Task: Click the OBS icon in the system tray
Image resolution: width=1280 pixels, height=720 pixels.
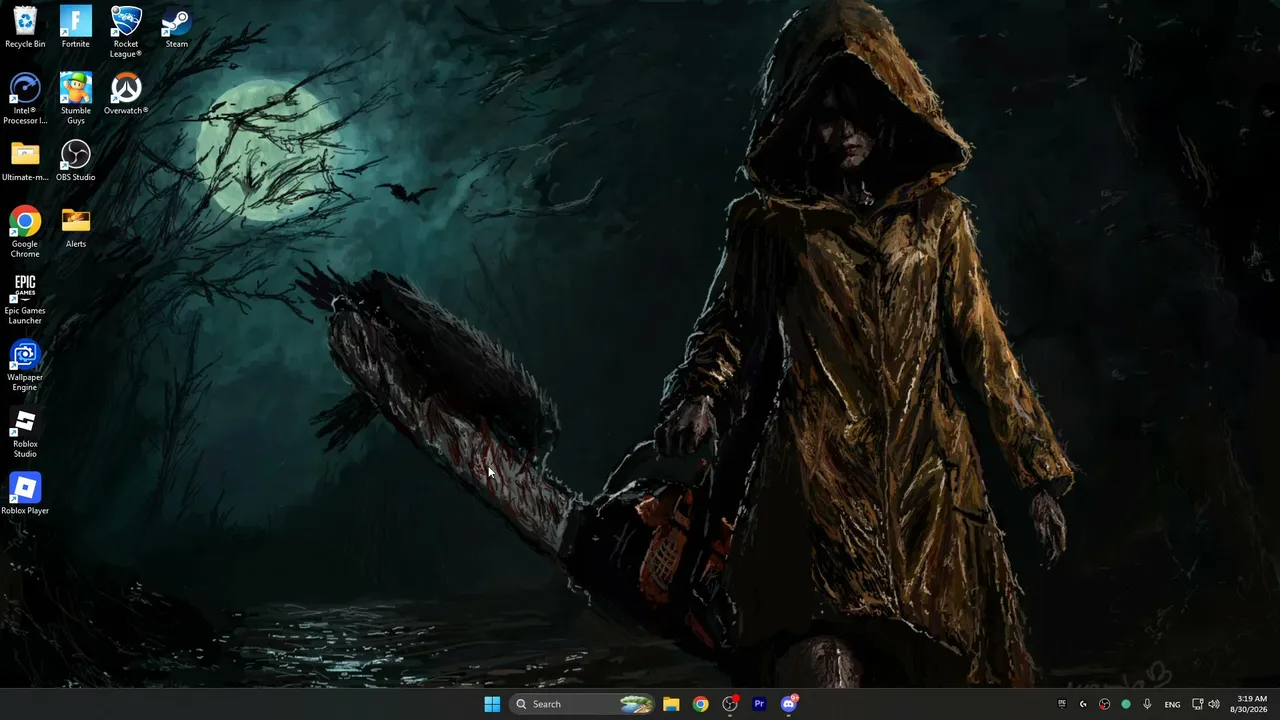Action: pyautogui.click(x=1104, y=704)
